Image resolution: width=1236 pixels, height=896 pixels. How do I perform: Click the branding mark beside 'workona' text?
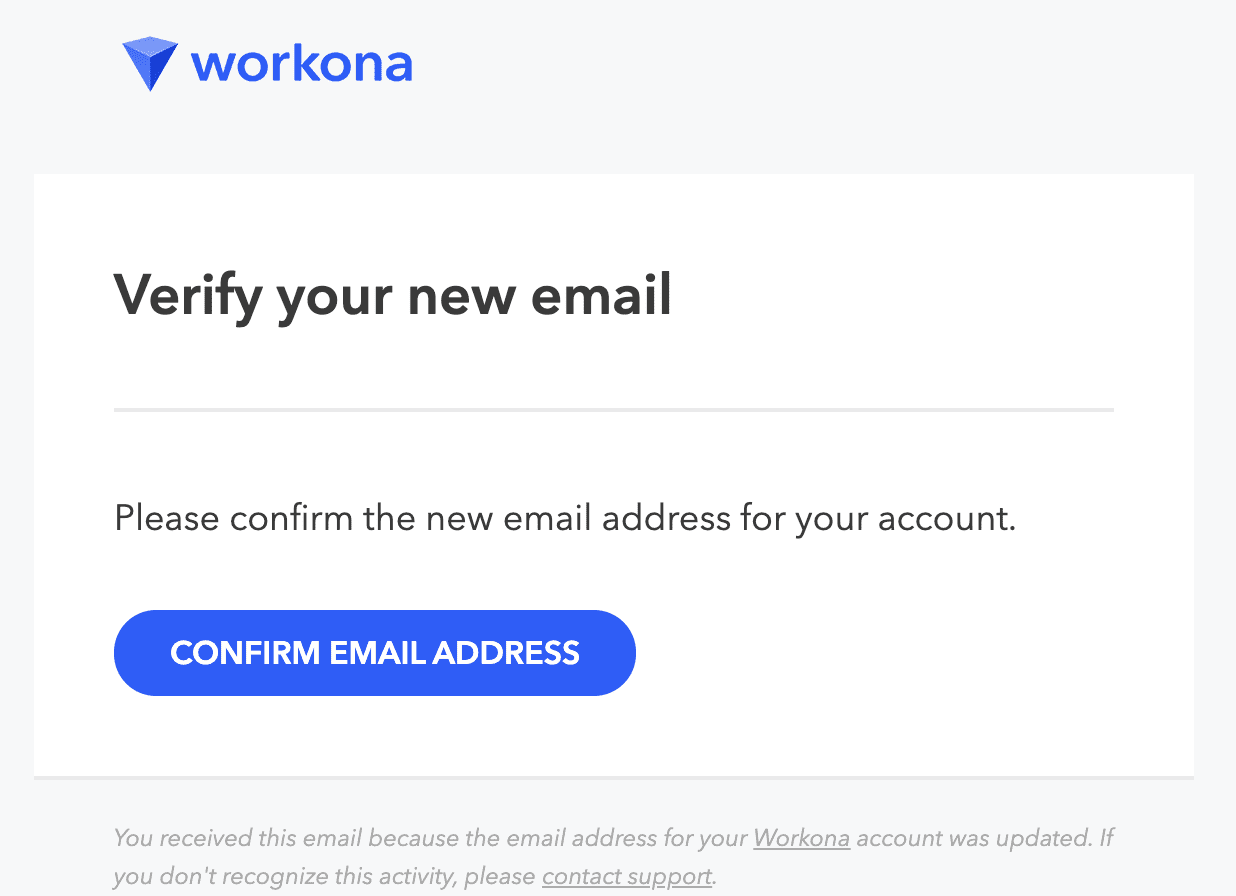pos(148,62)
